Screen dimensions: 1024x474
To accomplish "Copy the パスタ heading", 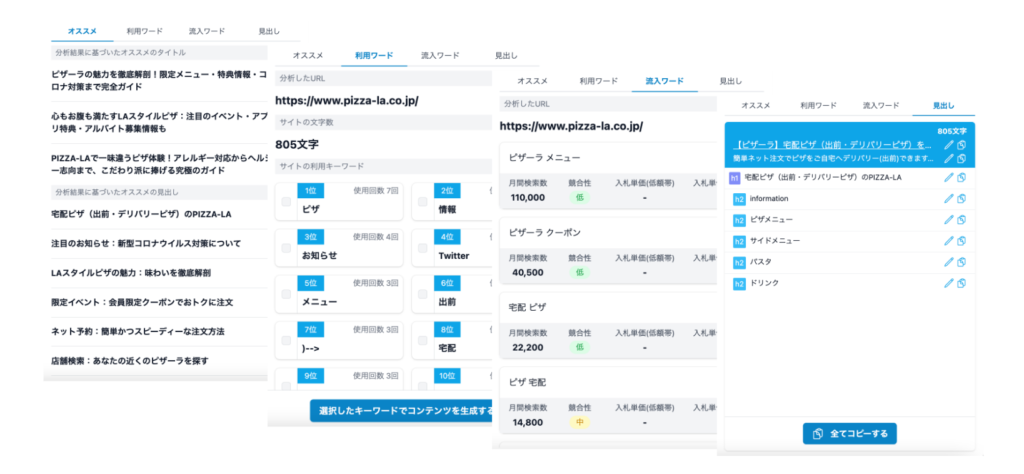I will coord(961,262).
